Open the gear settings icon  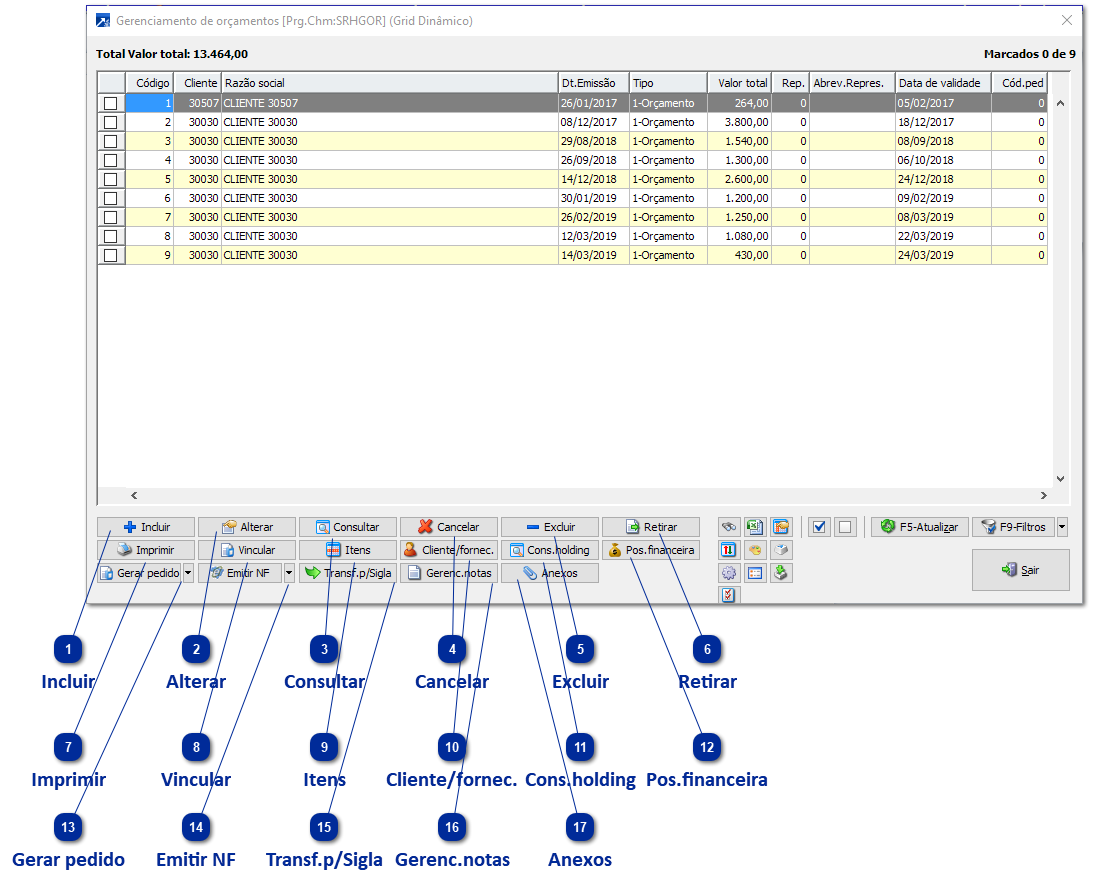pyautogui.click(x=729, y=573)
